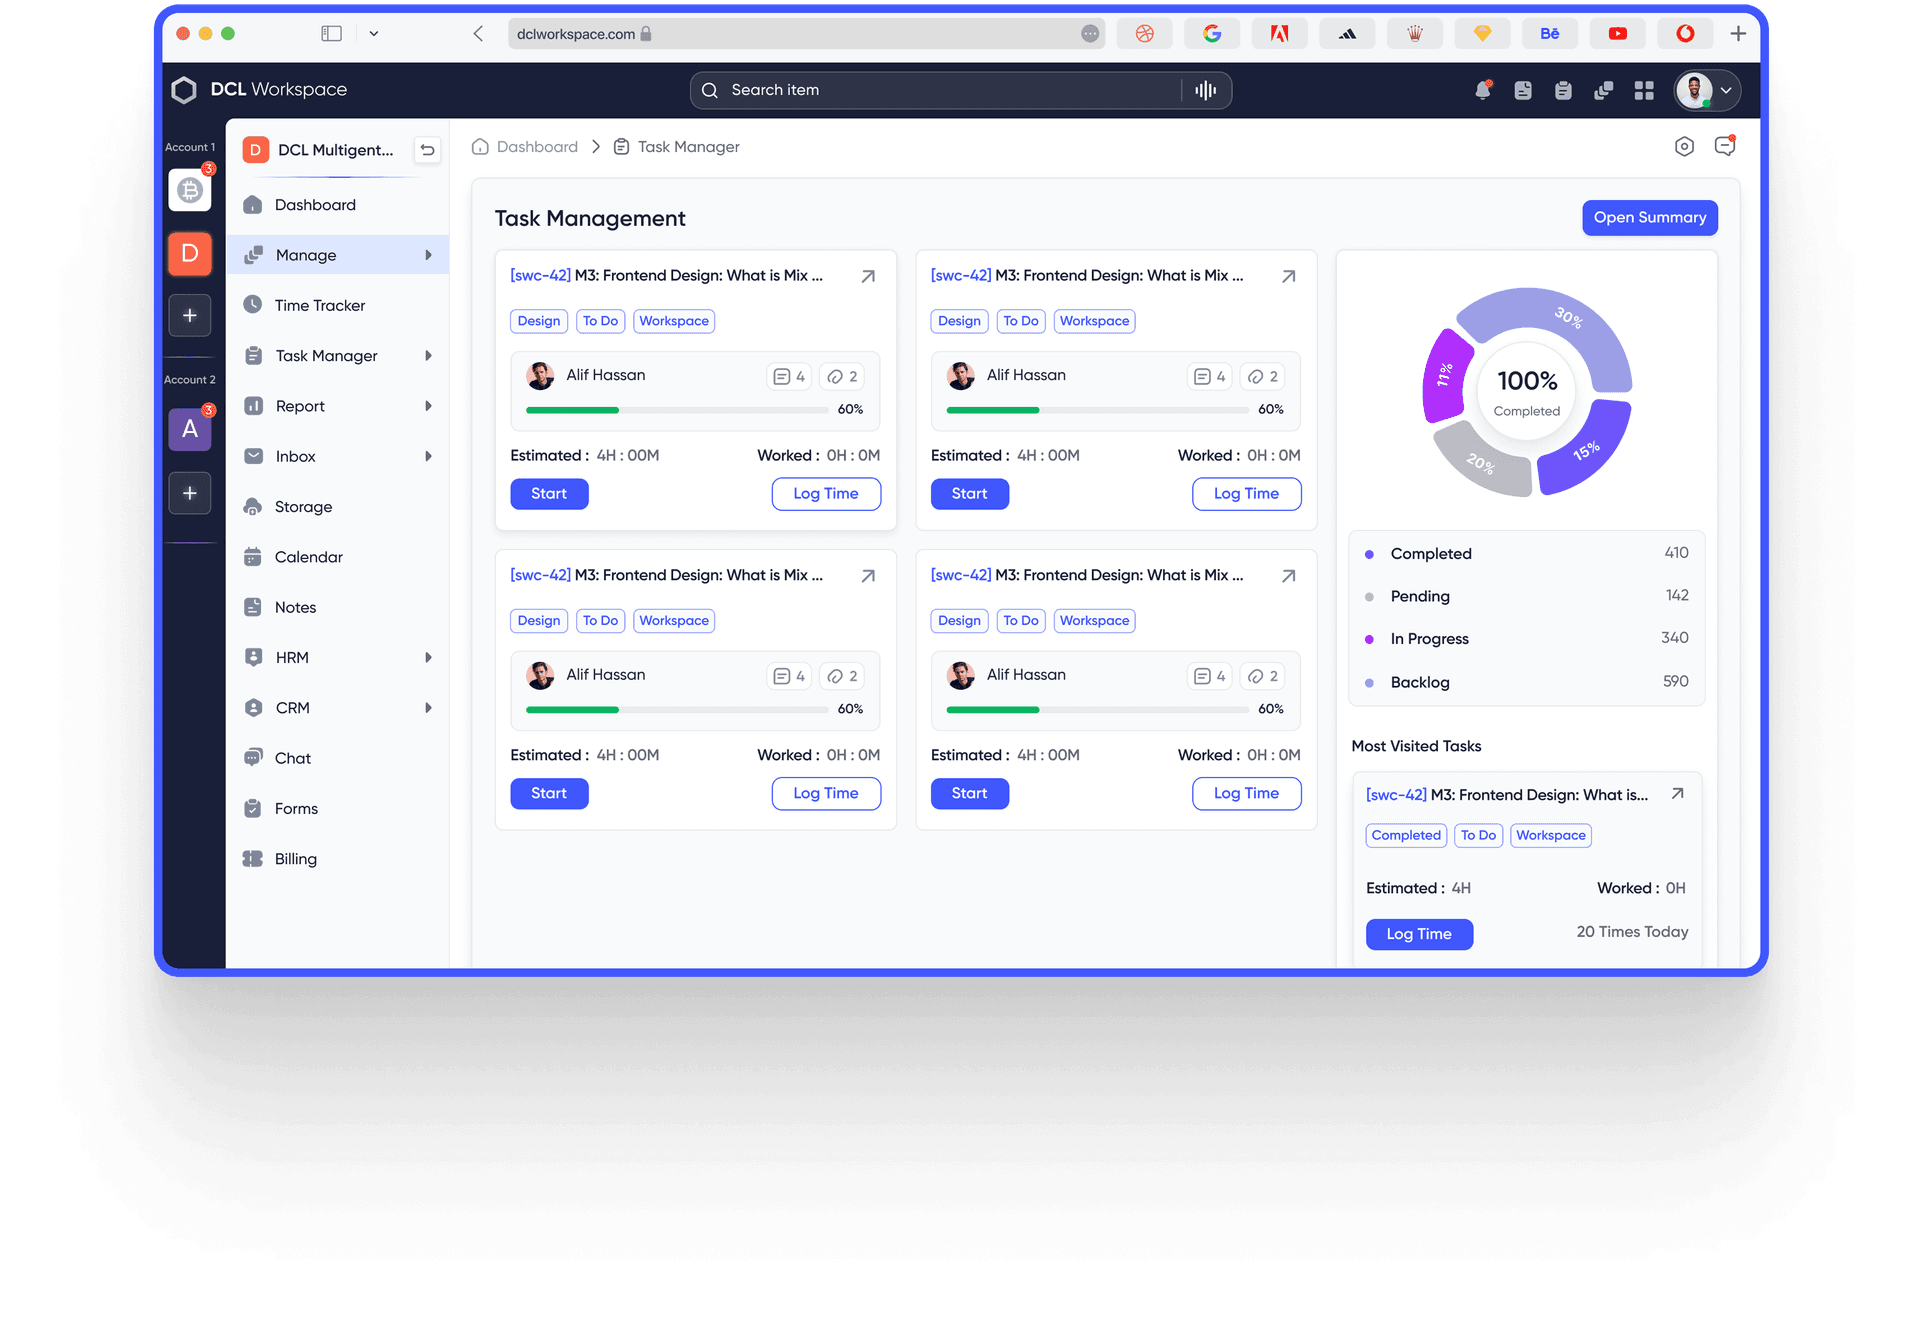Screen dimensions: 1920x1318
Task: Click the Pending legend row
Action: [1526, 596]
